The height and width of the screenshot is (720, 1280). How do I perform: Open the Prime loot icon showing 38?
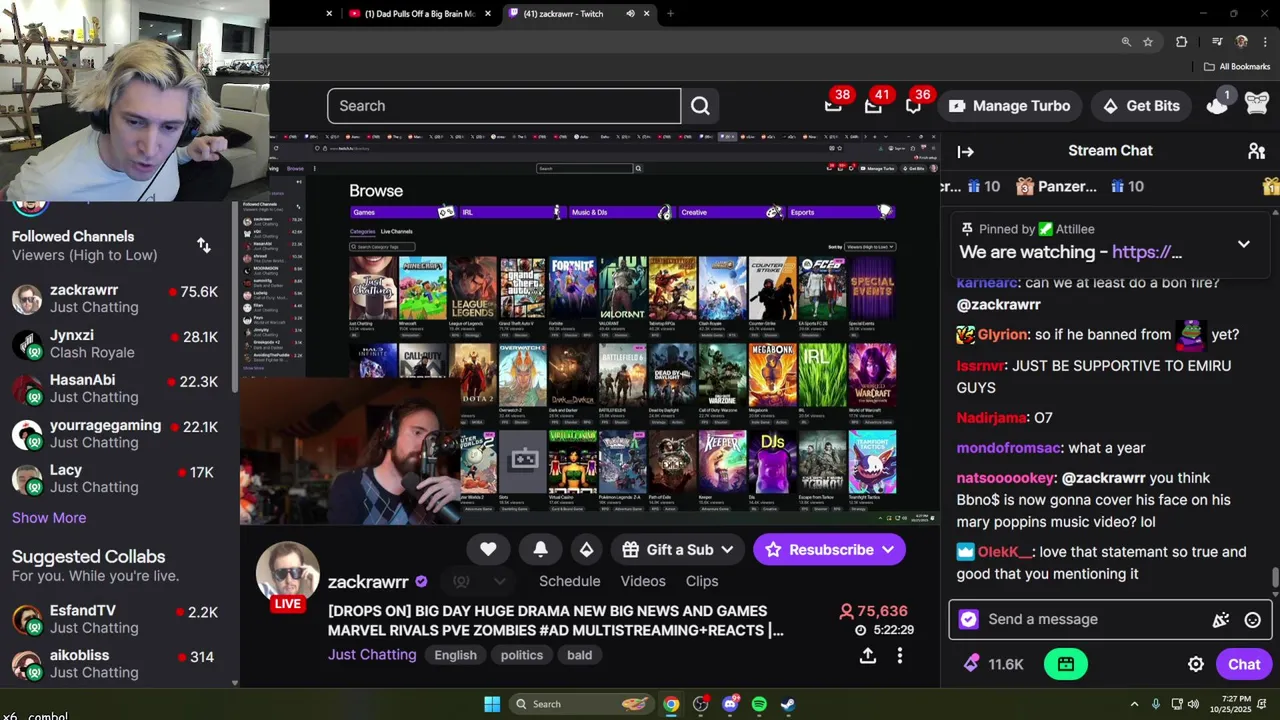[x=834, y=105]
